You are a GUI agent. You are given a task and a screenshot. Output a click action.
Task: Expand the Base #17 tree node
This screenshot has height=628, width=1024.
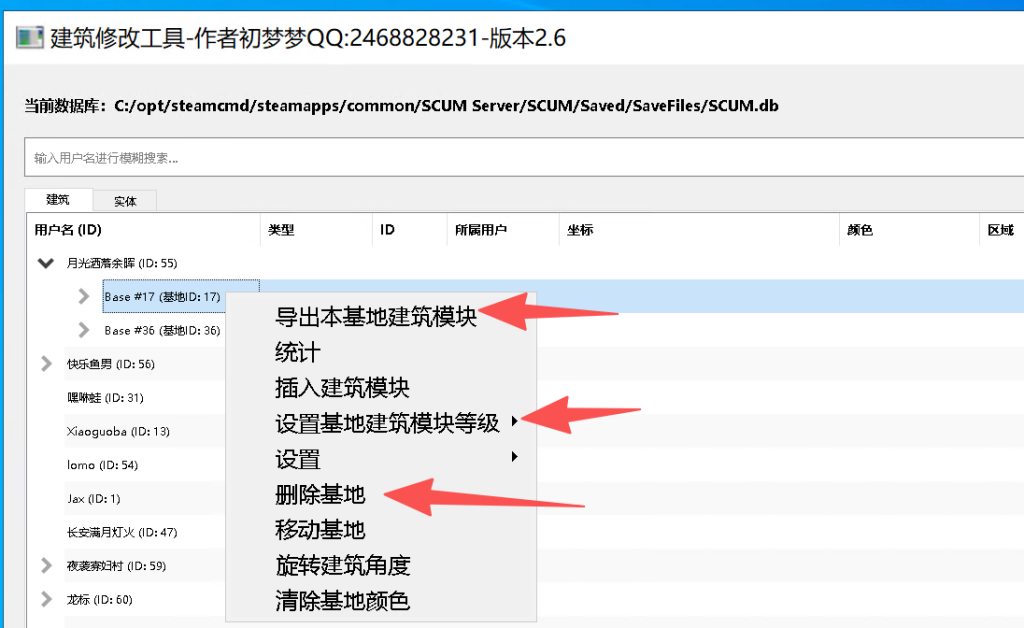point(85,297)
